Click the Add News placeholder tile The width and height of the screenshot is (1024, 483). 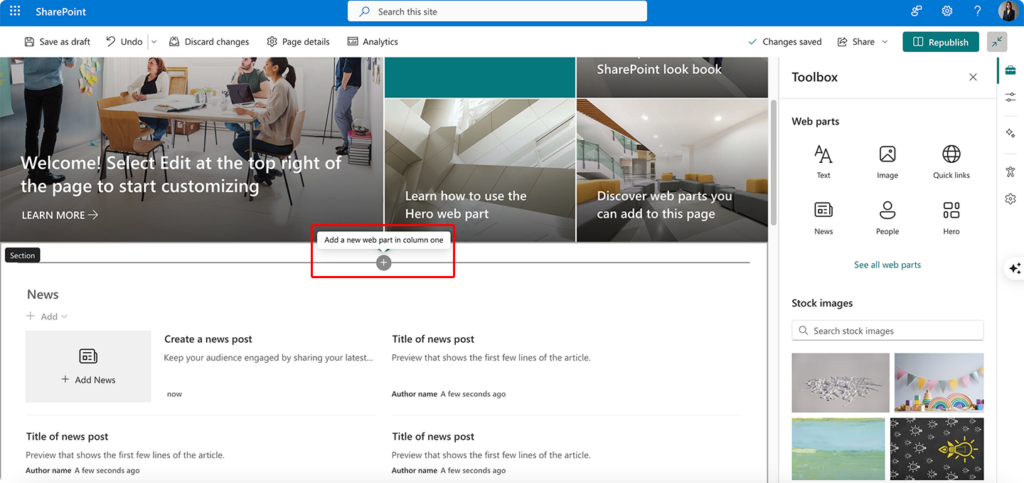[x=88, y=366]
